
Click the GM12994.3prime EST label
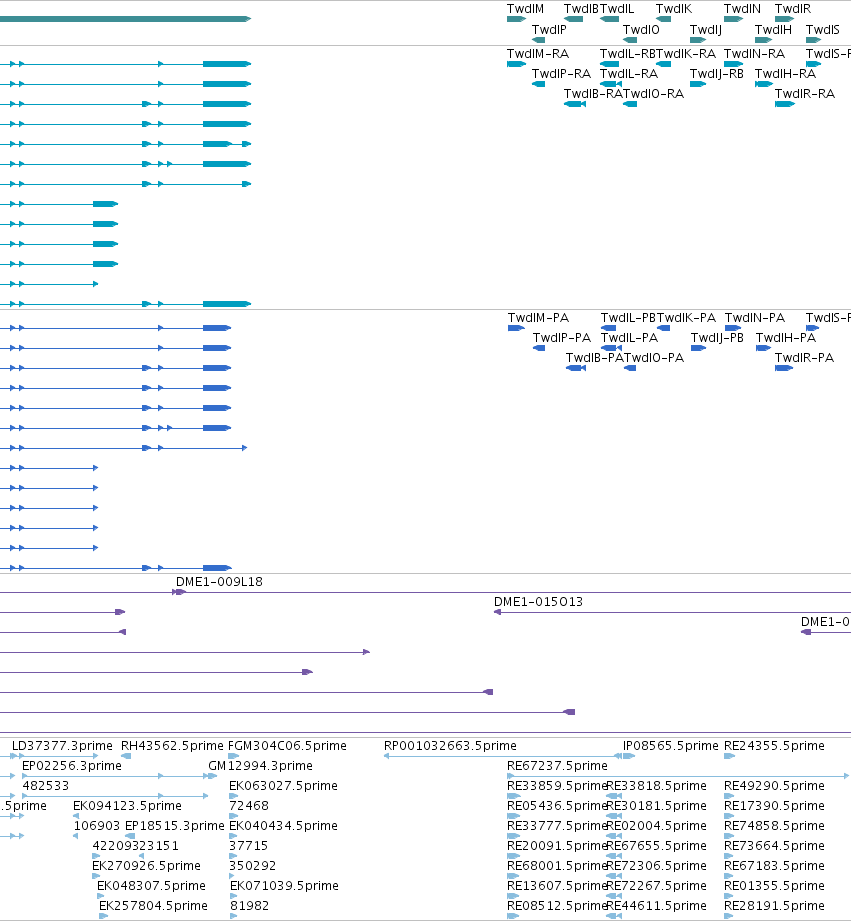coord(260,765)
